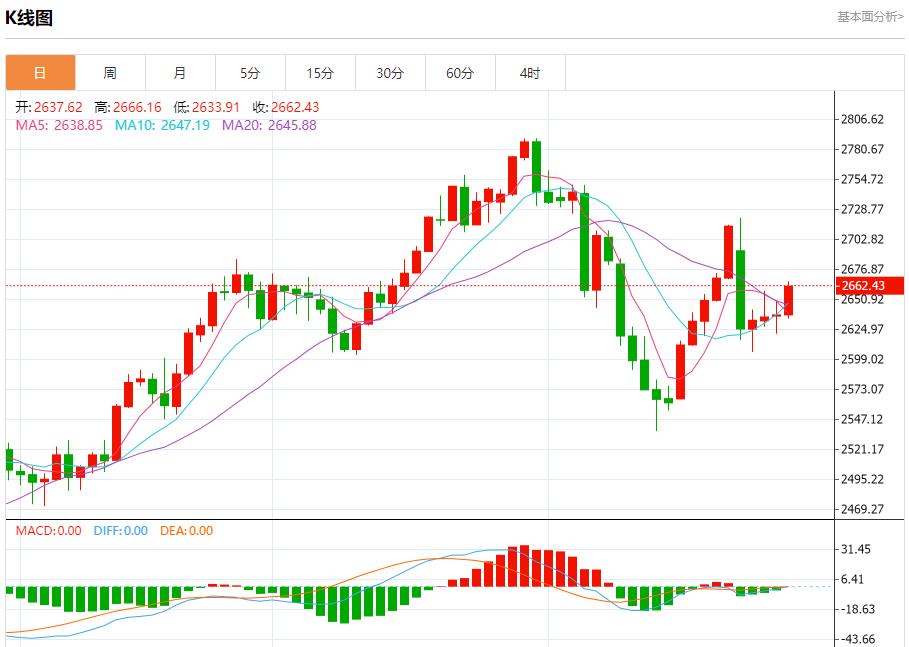Select the 日 daily chart tab
This screenshot has height=647, width=909.
coord(40,73)
